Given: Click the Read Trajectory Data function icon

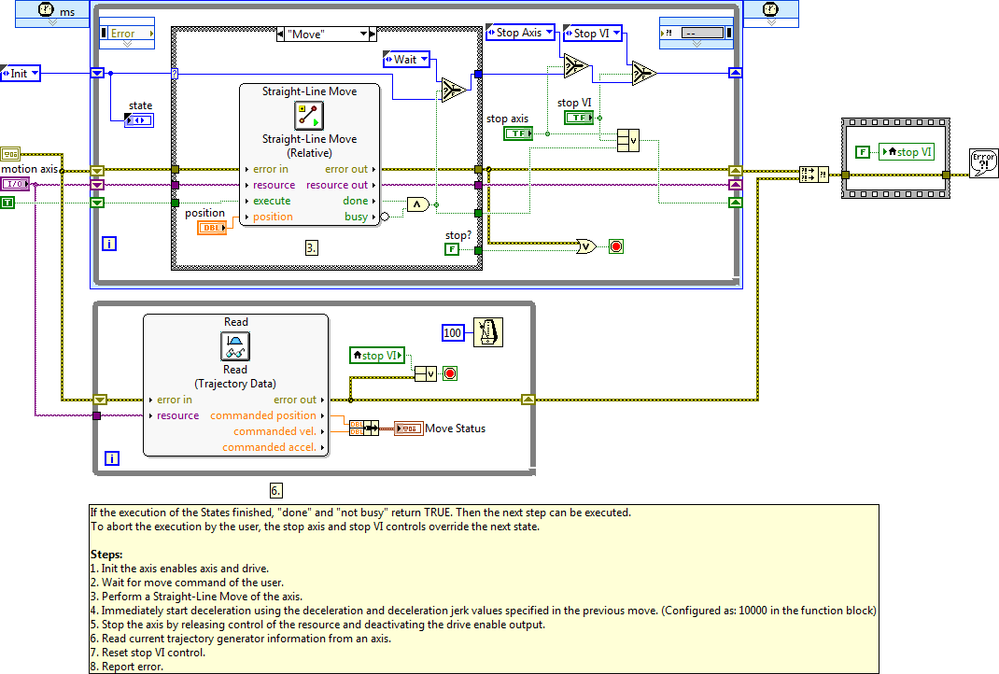Looking at the screenshot, I should click(235, 347).
